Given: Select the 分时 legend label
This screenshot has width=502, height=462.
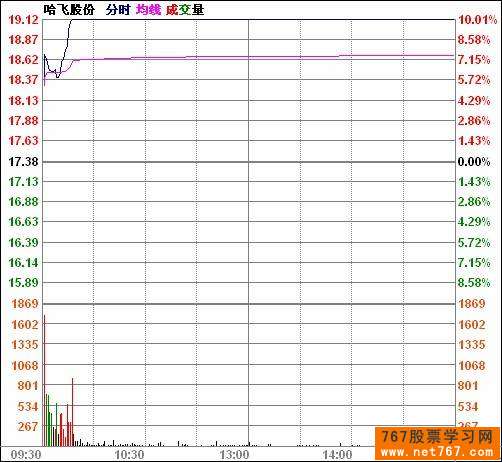Looking at the screenshot, I should point(118,10).
